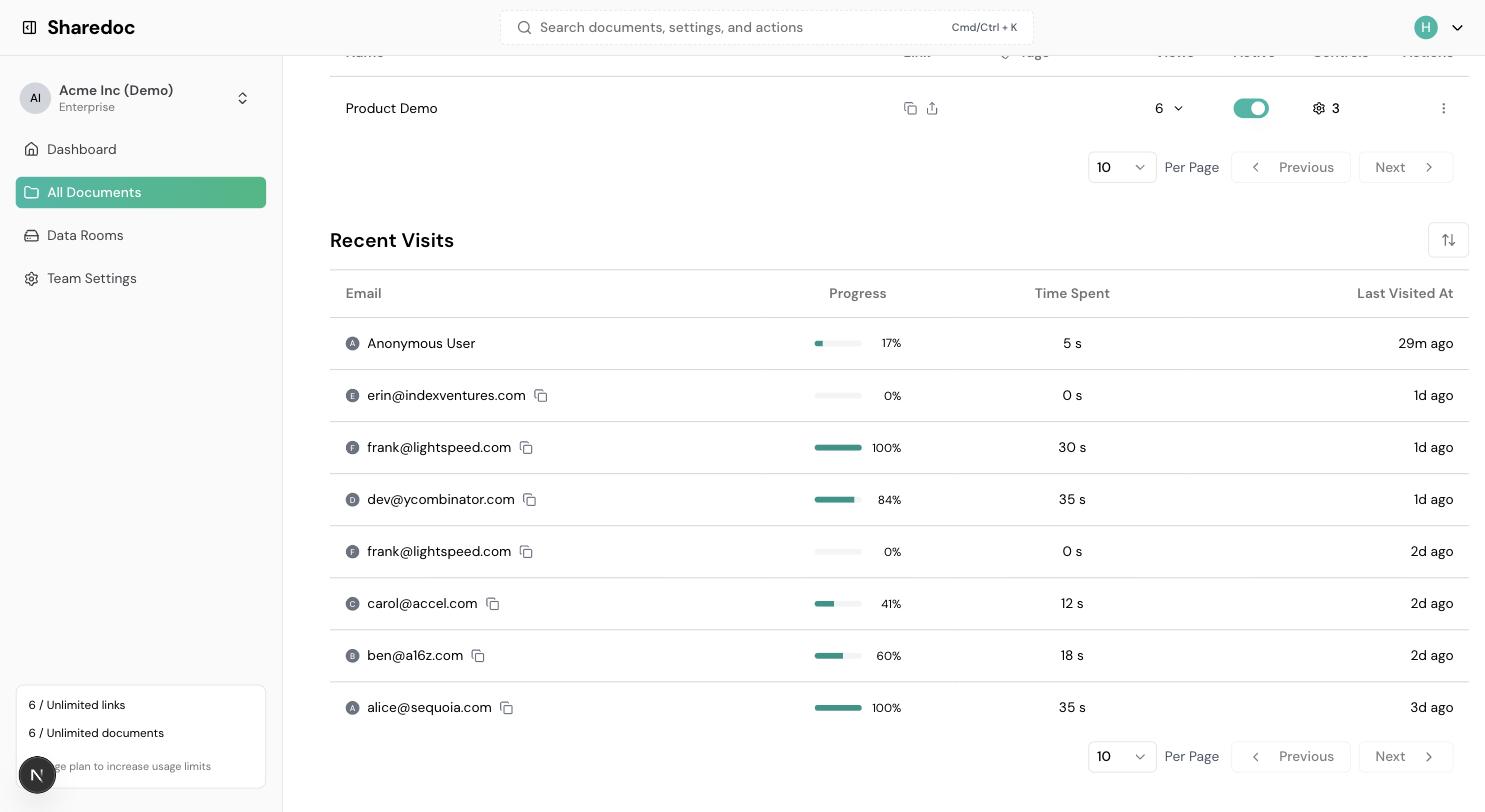This screenshot has width=1485, height=812.
Task: Copy frank@lightspeed.com email visited 2d ago
Action: pos(526,552)
